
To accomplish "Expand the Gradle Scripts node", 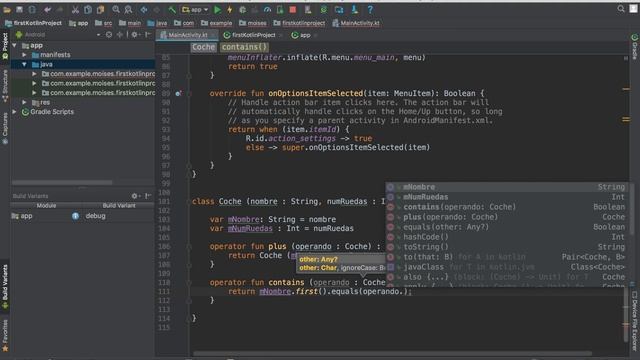I will point(15,111).
